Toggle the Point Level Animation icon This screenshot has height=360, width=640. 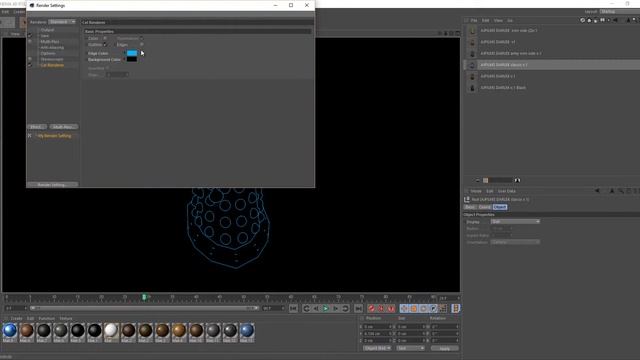[443, 309]
